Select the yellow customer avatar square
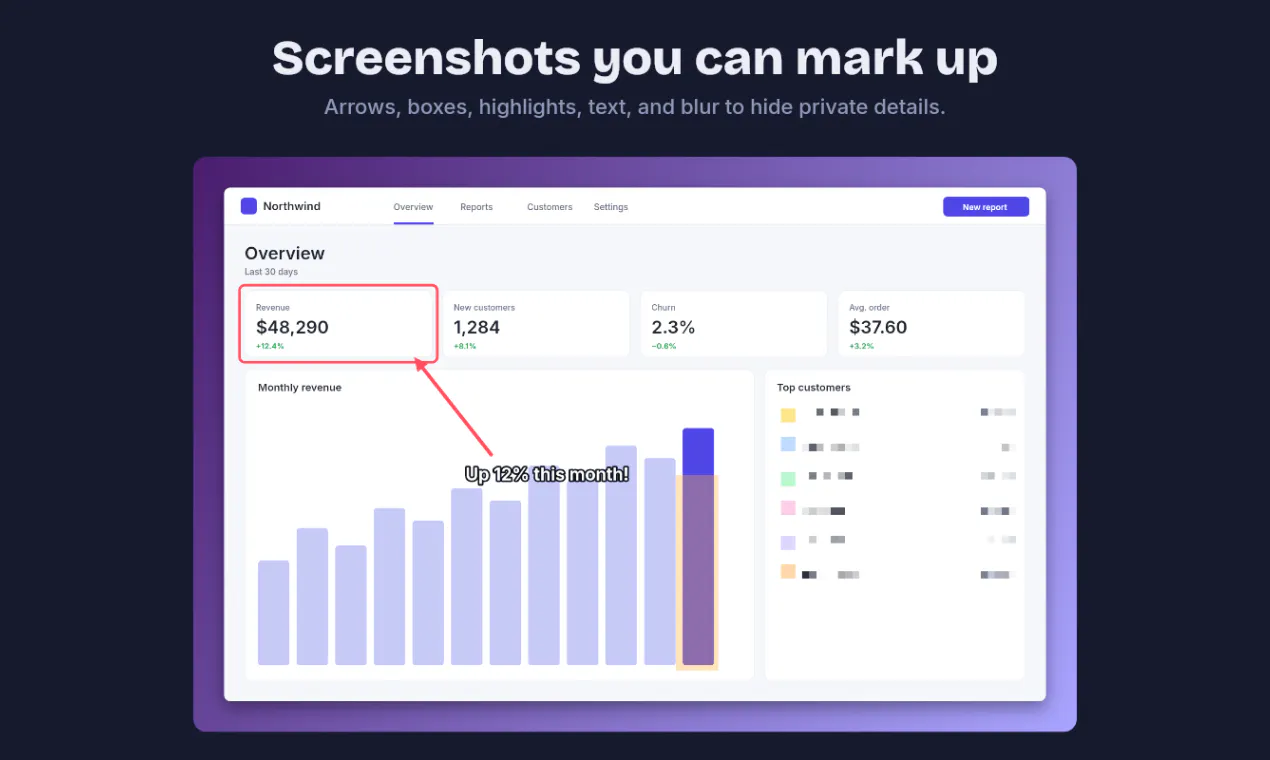The image size is (1270, 760). (788, 415)
